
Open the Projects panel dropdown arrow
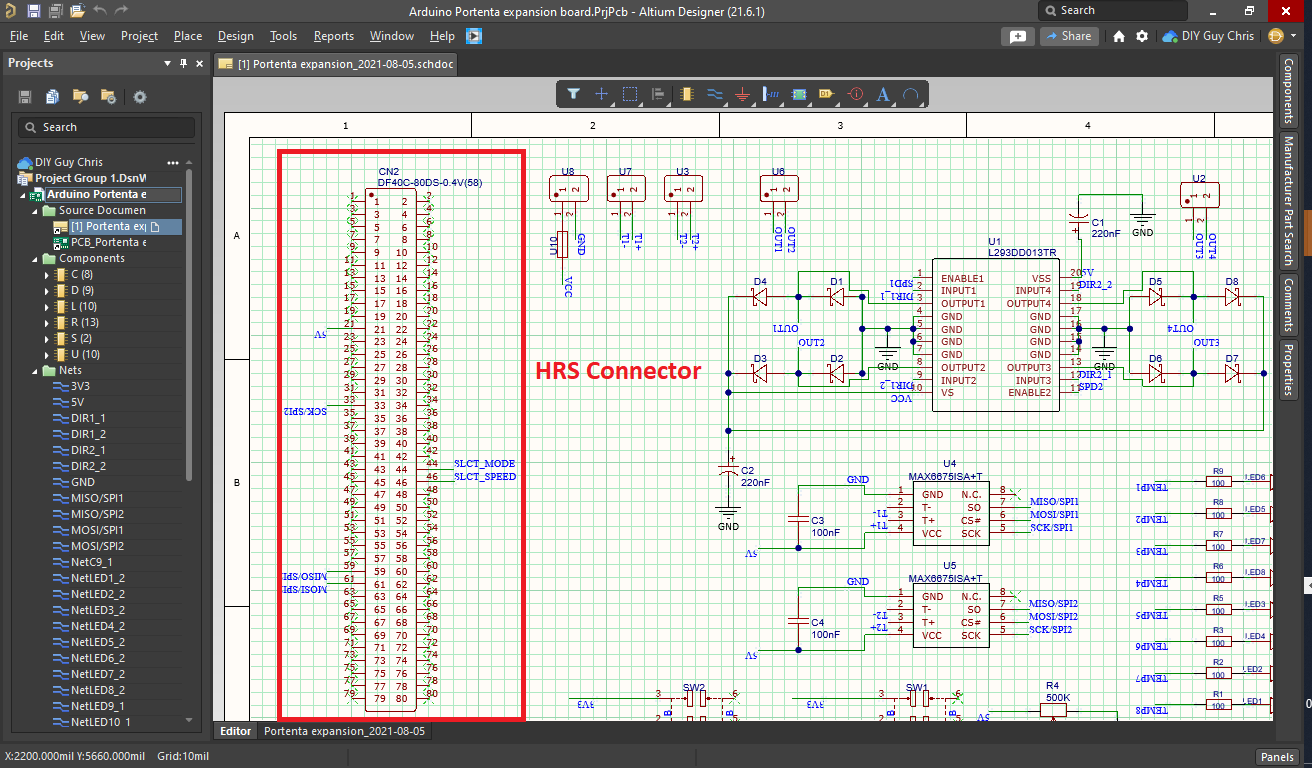tap(168, 63)
